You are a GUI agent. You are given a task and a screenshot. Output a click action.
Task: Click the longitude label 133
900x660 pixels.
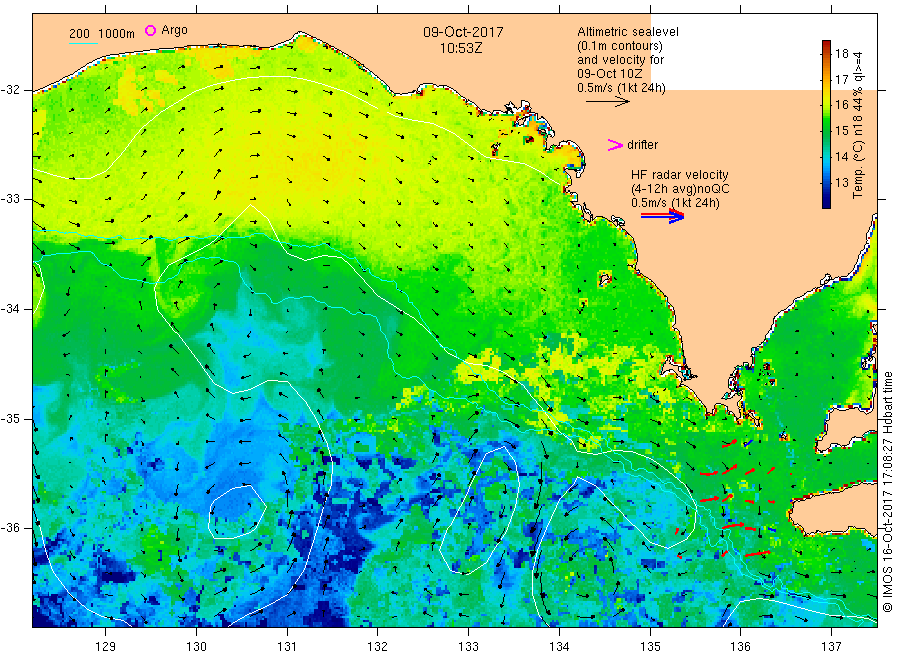click(468, 647)
